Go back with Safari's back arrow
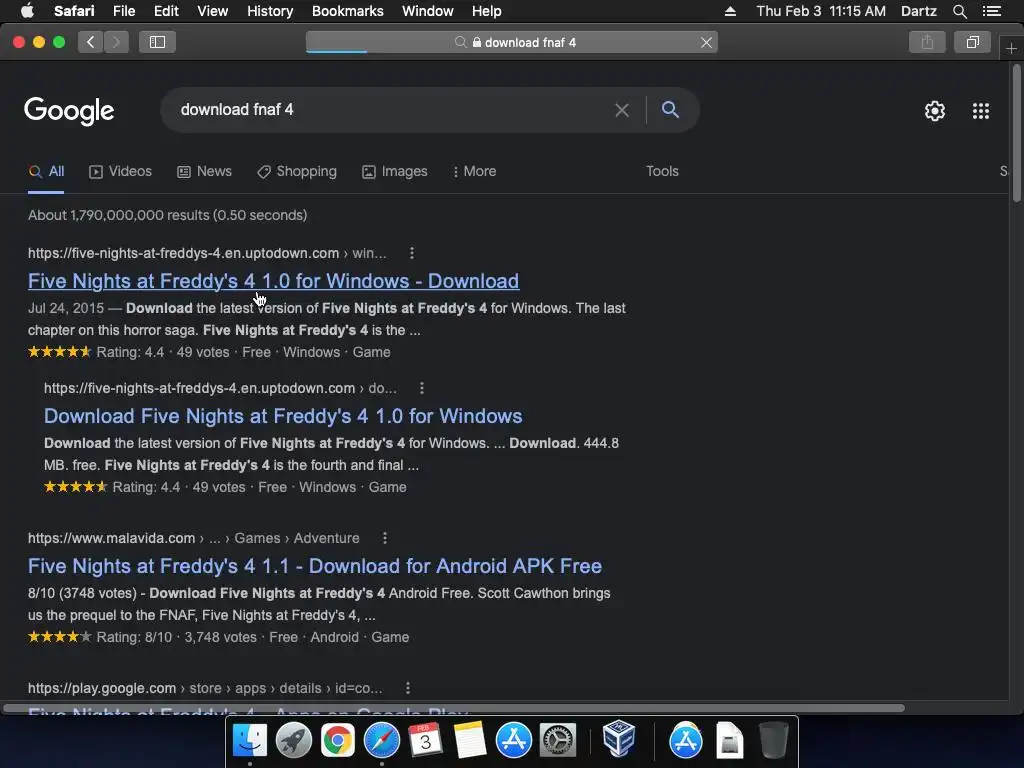This screenshot has height=768, width=1024. pos(91,42)
